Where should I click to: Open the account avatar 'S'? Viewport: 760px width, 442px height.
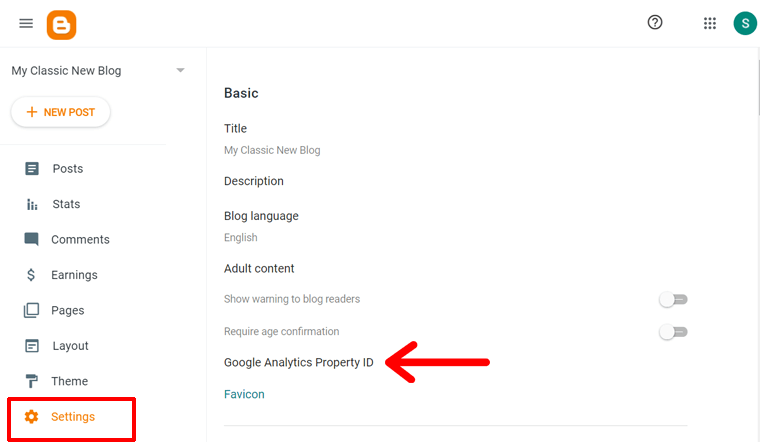click(744, 23)
